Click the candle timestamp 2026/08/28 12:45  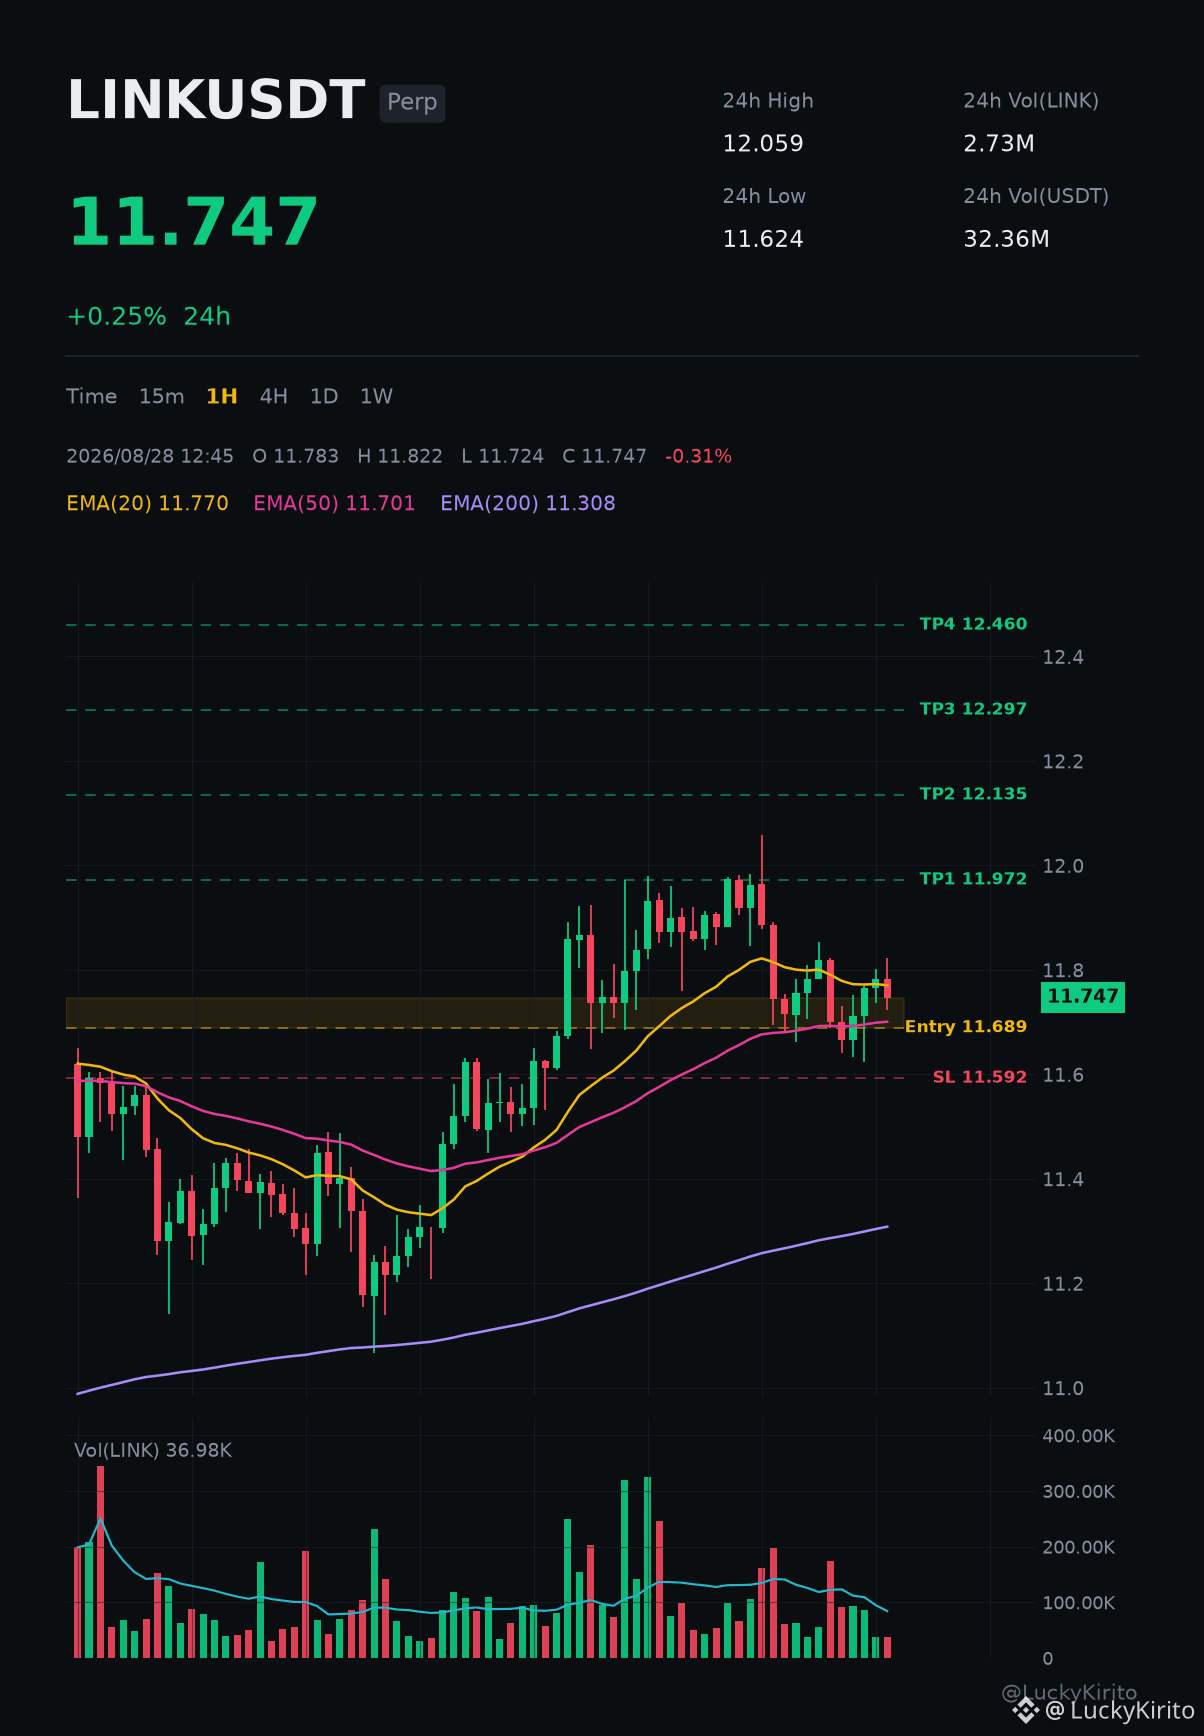150,457
